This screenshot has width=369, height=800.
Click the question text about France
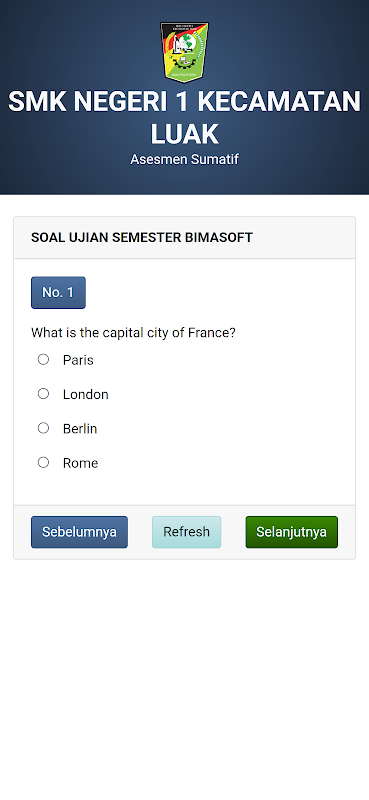tap(133, 333)
